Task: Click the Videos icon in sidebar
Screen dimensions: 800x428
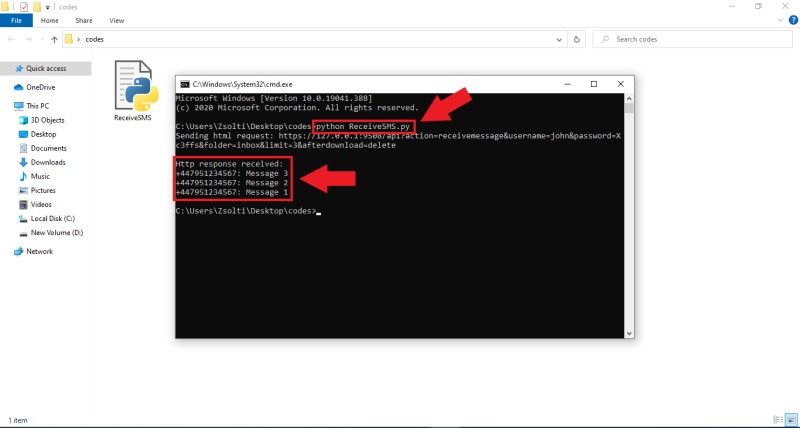Action: click(x=23, y=205)
